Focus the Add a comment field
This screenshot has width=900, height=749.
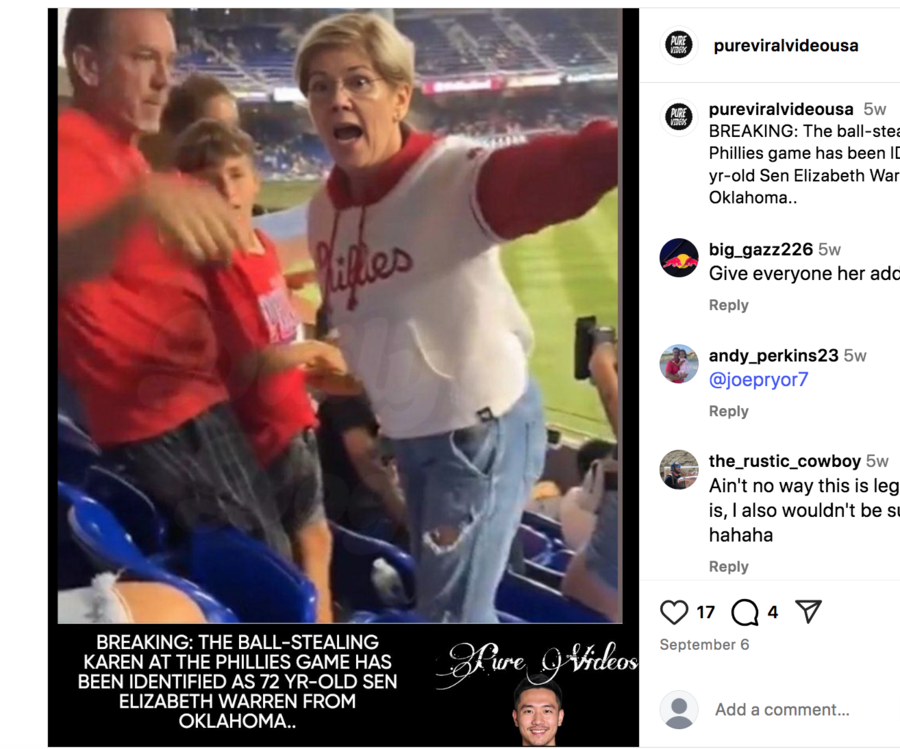click(x=782, y=710)
